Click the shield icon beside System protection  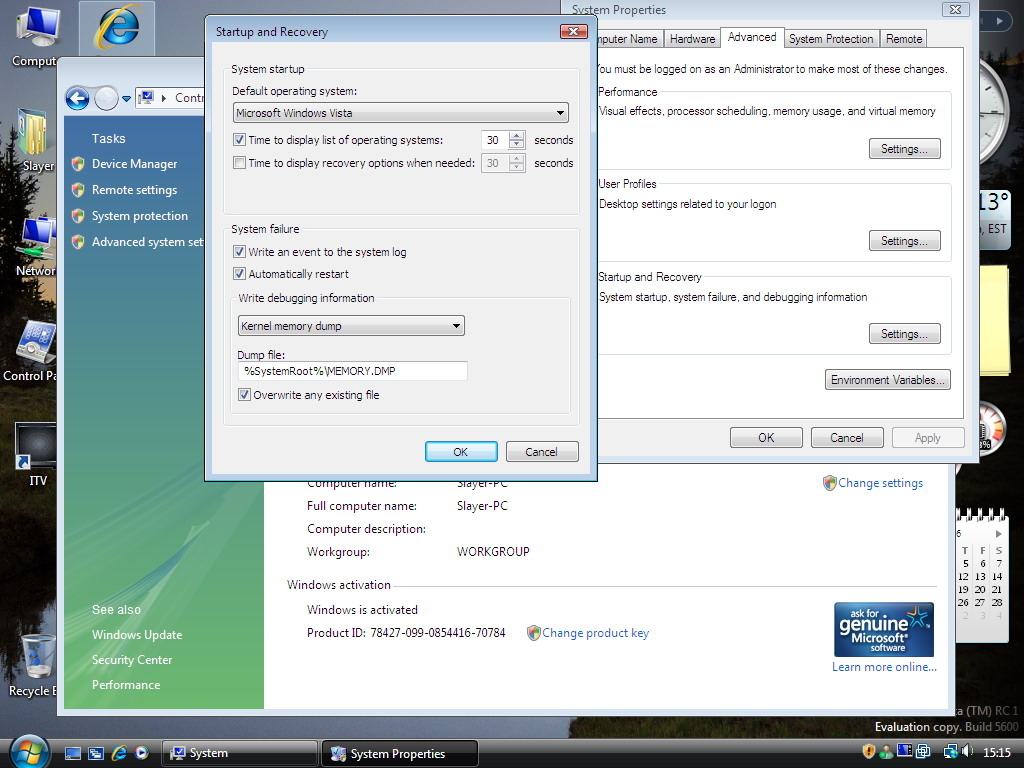[78, 216]
